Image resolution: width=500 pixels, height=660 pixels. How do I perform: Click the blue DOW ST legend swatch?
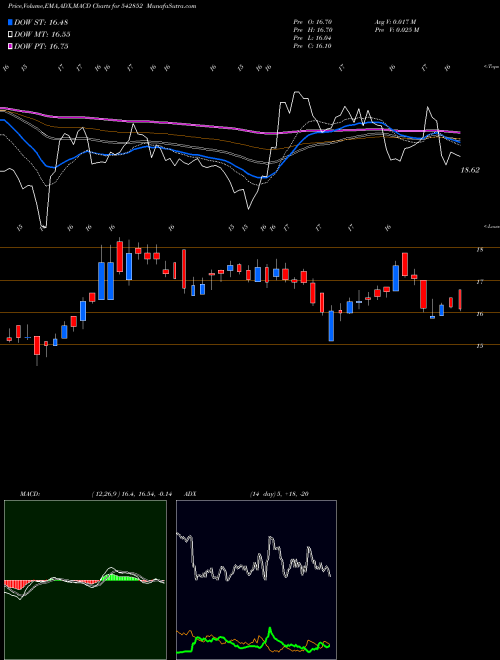pos(11,22)
